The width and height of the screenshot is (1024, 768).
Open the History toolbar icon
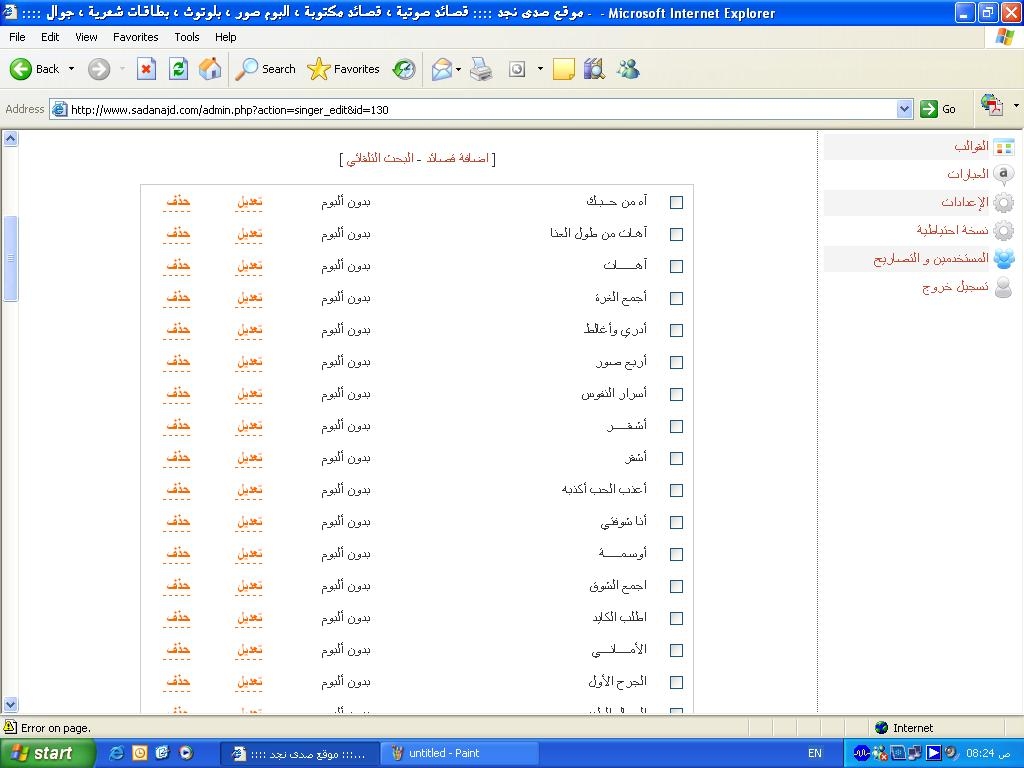tap(404, 69)
